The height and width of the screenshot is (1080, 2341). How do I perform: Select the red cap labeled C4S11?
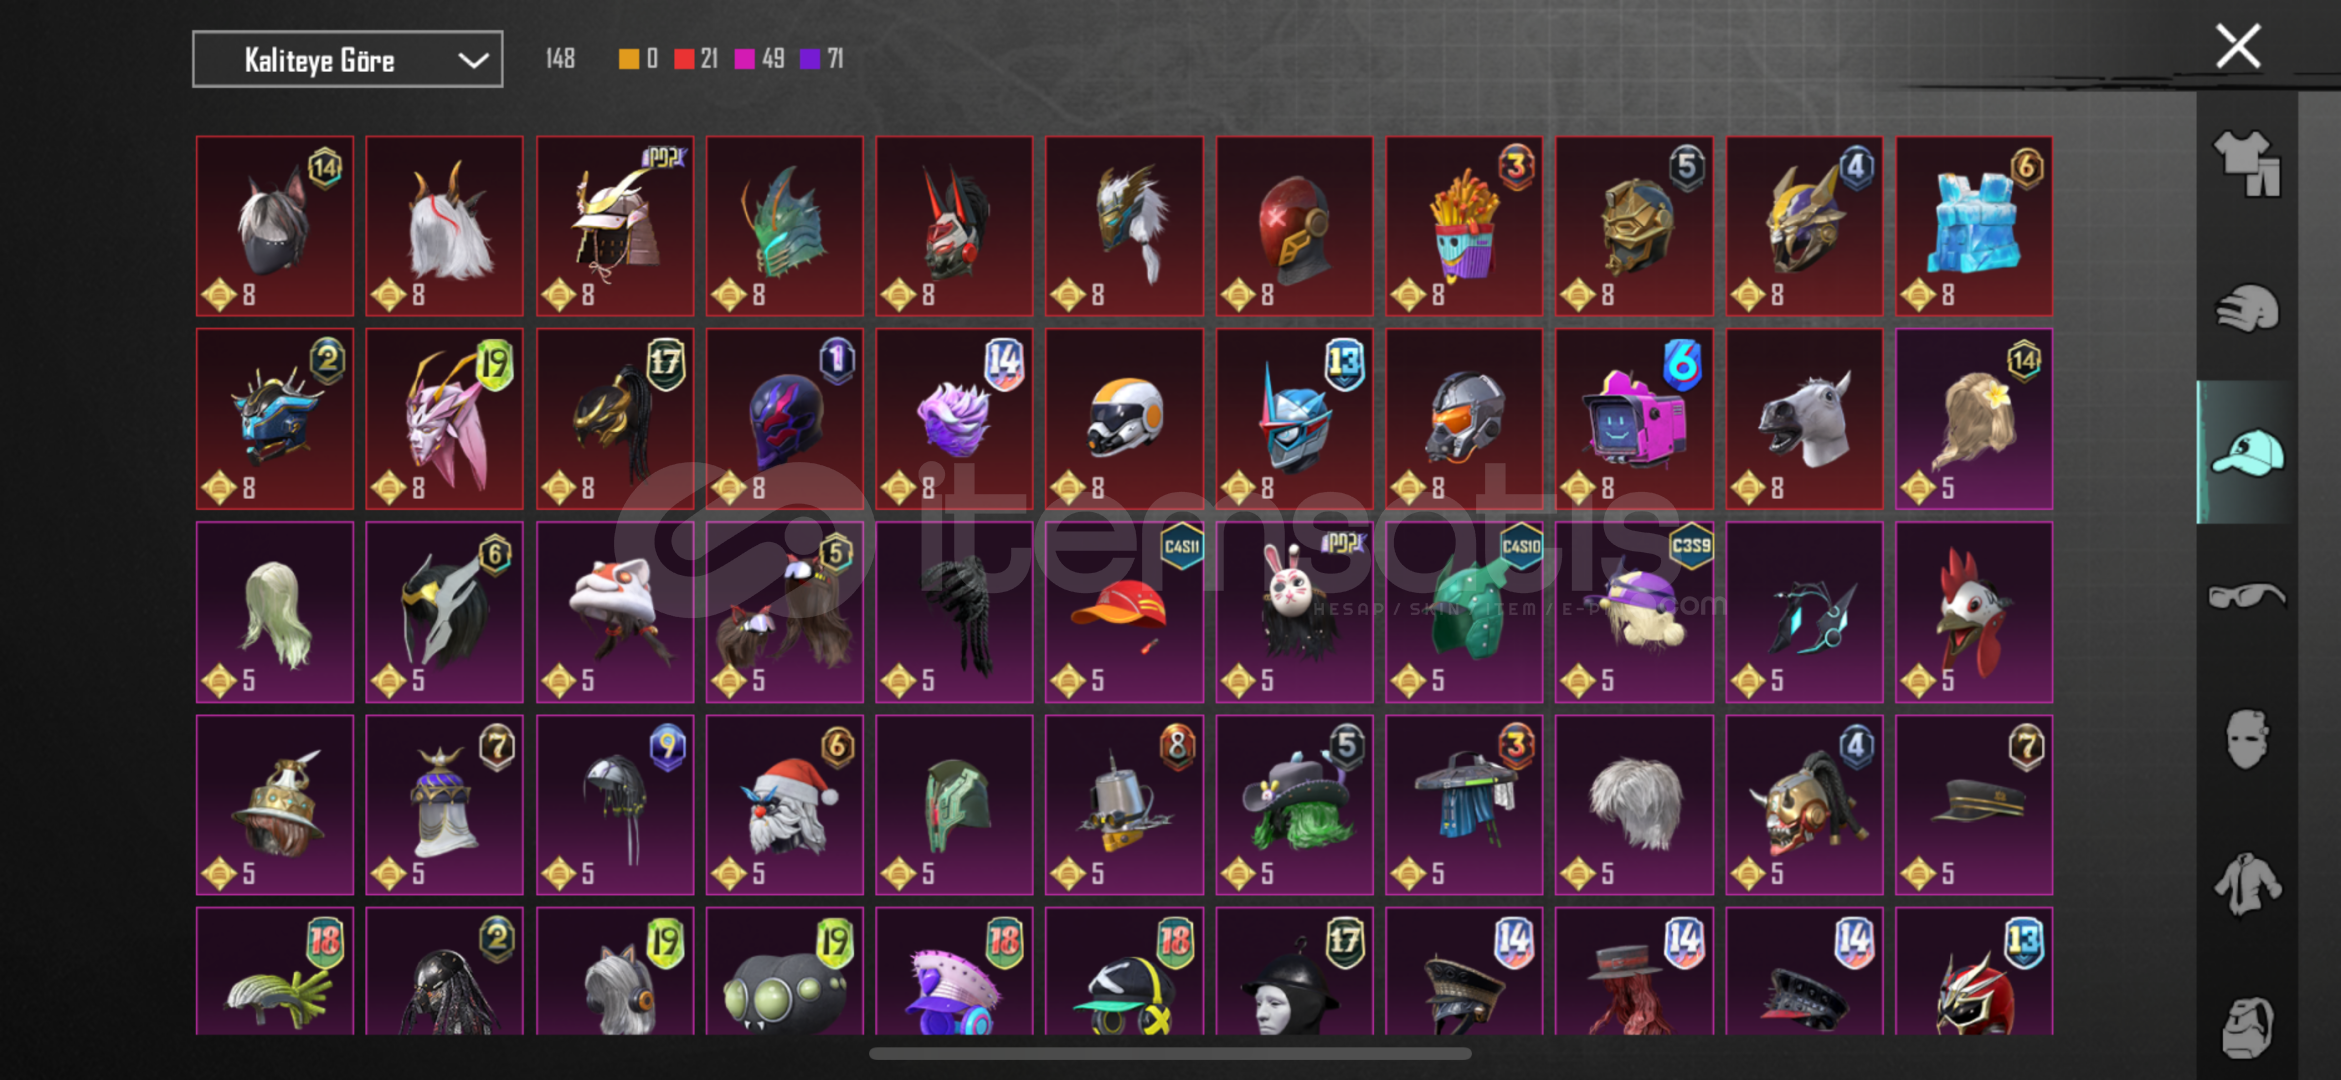[x=1124, y=612]
